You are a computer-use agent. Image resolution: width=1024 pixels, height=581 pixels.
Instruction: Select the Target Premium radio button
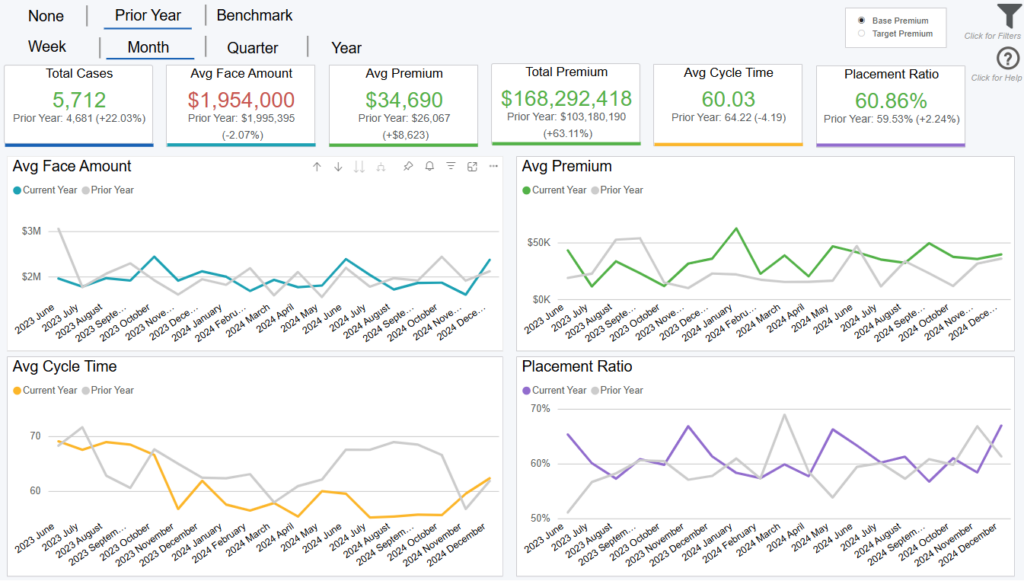(861, 34)
